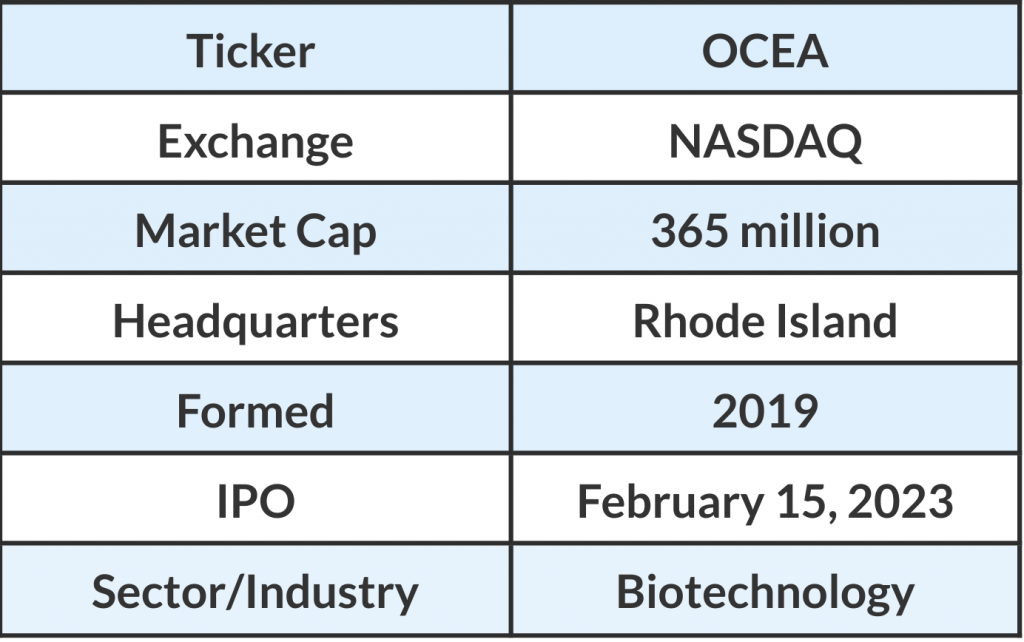This screenshot has width=1024, height=642.
Task: Select the Biotechnology cell
Action: coord(765,592)
